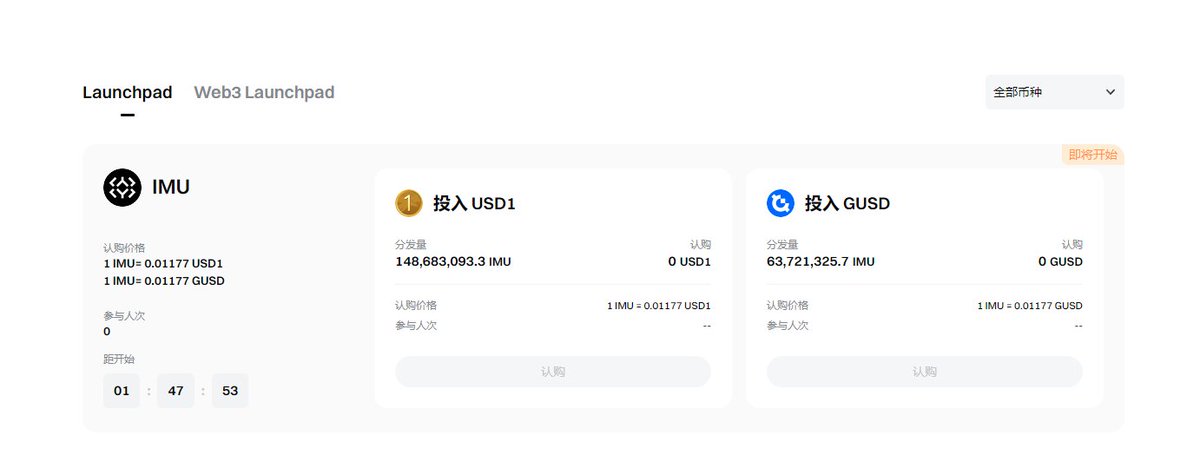Click the 63,721,325.7 IMU distribution amount

(820, 262)
